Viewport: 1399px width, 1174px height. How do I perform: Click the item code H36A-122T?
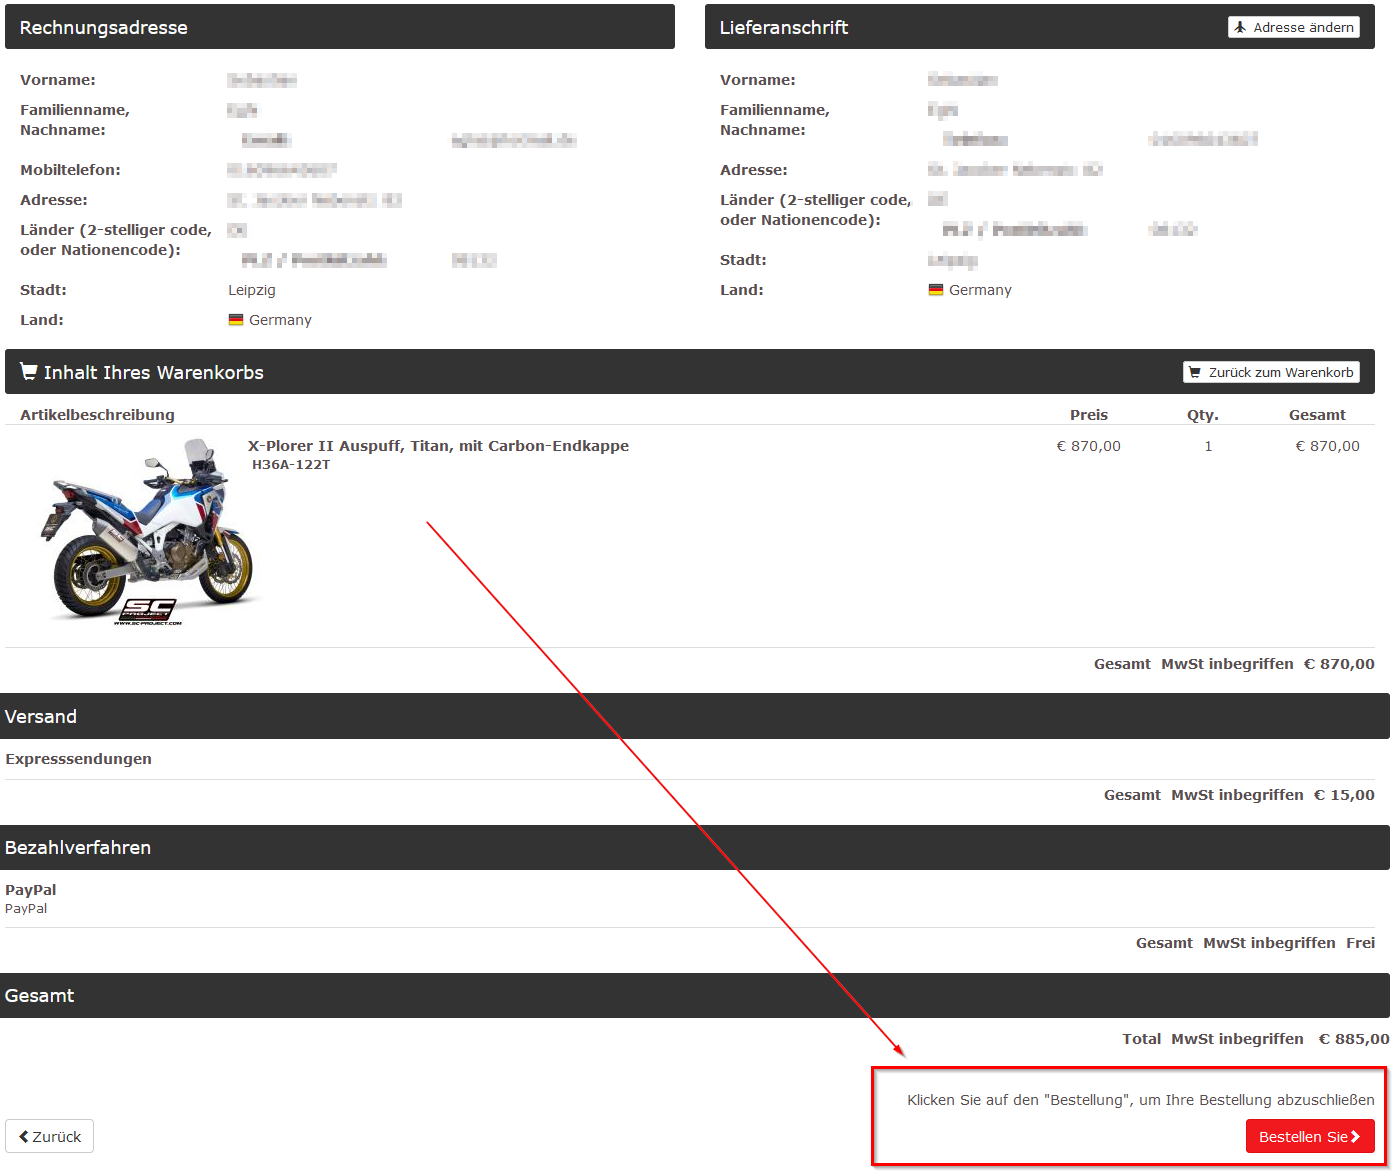tap(291, 465)
